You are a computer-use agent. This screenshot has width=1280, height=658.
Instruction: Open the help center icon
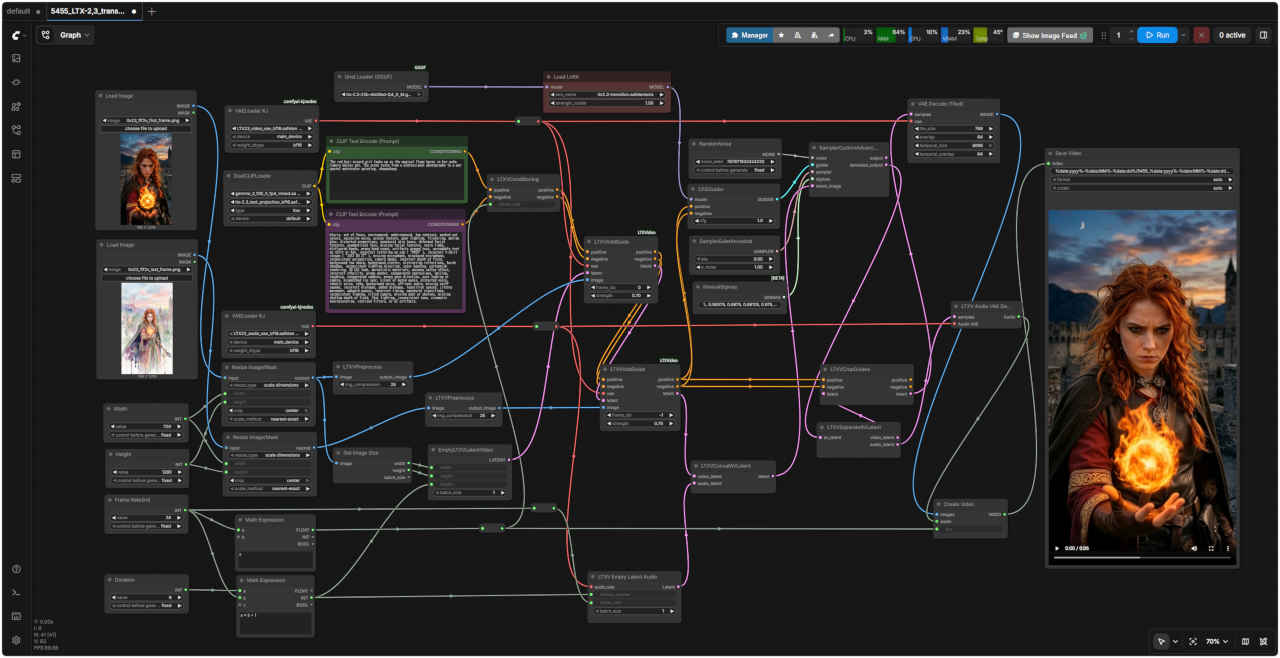click(16, 569)
